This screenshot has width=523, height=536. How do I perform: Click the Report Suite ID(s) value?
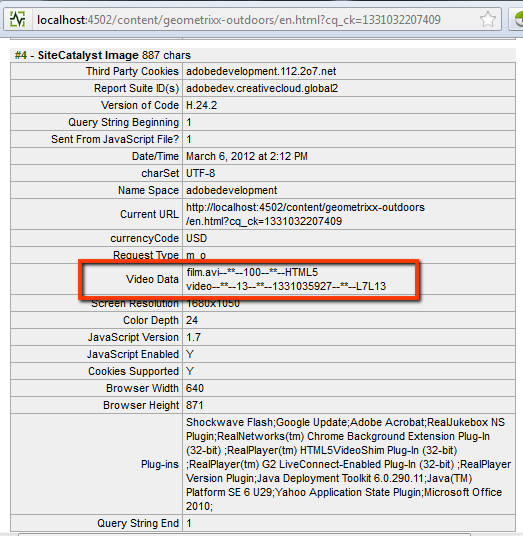click(262, 88)
